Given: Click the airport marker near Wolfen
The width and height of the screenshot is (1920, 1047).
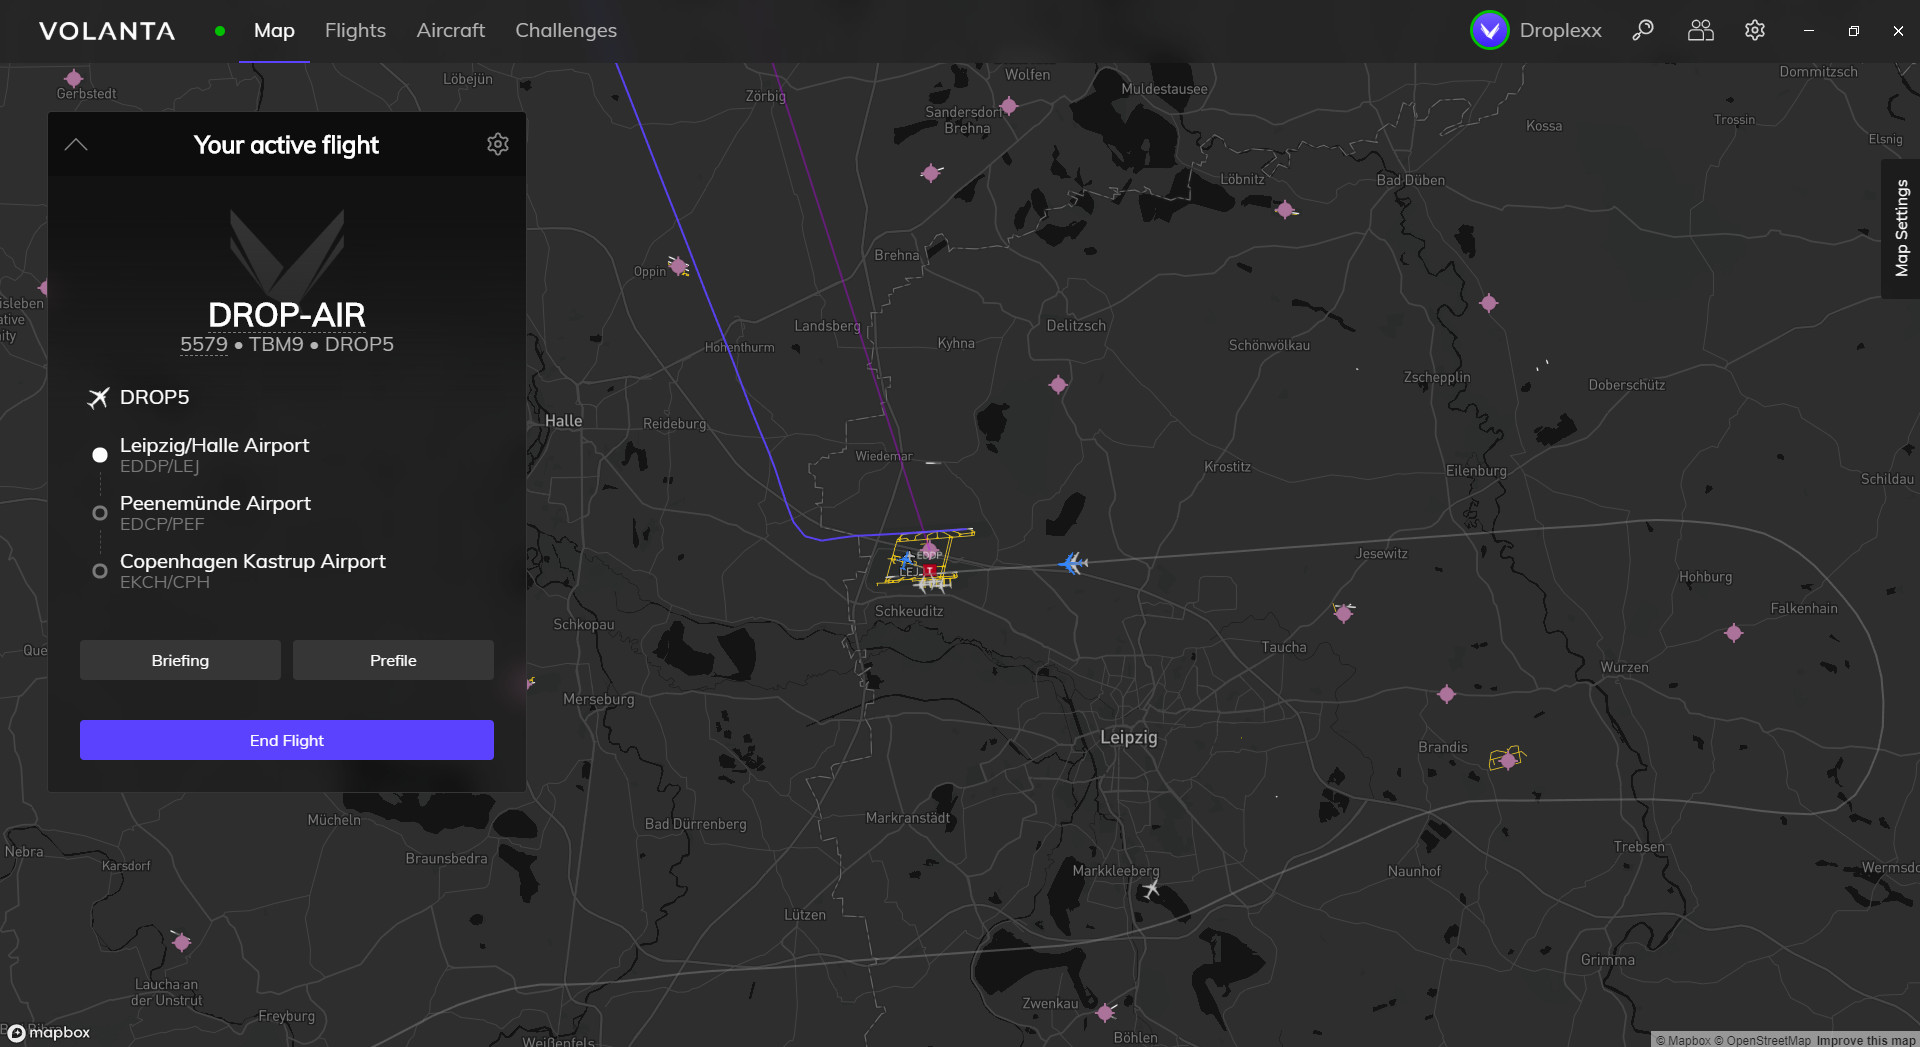Looking at the screenshot, I should tap(1009, 106).
